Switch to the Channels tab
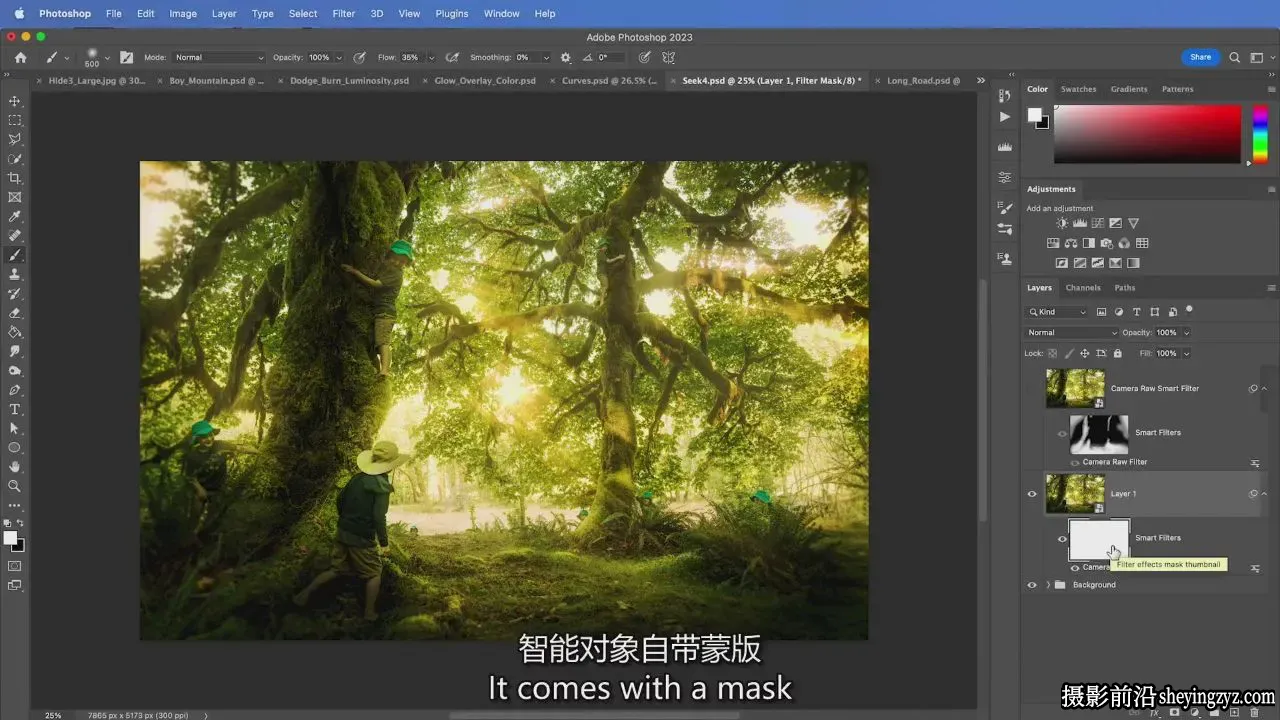The height and width of the screenshot is (720, 1280). tap(1083, 288)
